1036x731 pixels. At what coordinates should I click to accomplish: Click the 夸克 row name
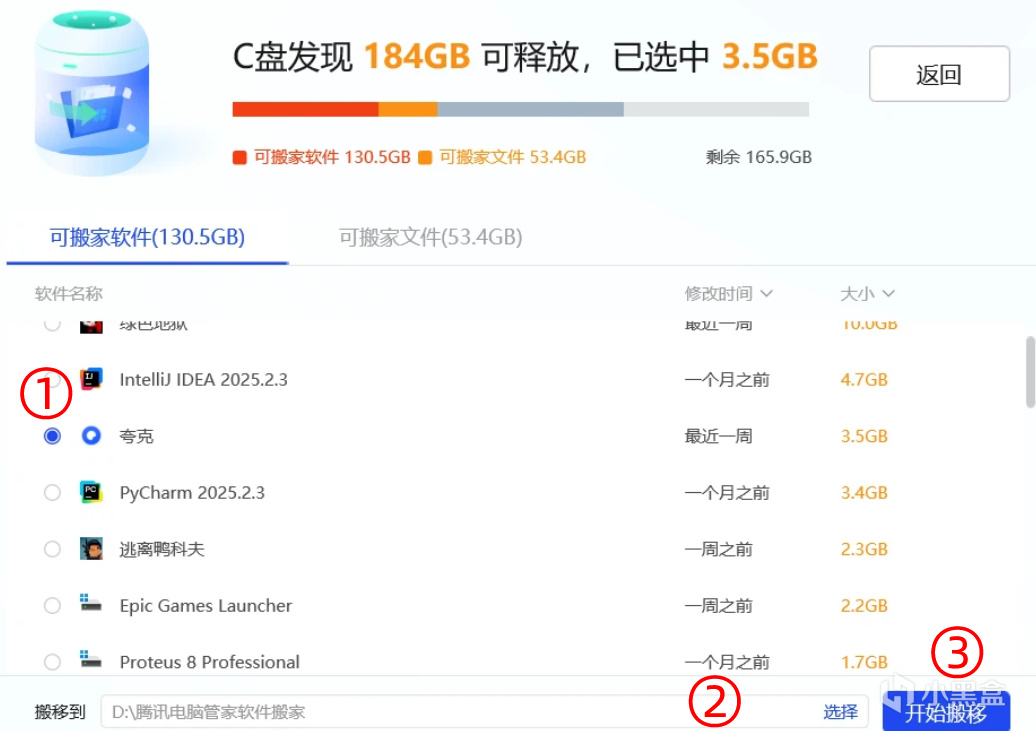coord(136,436)
